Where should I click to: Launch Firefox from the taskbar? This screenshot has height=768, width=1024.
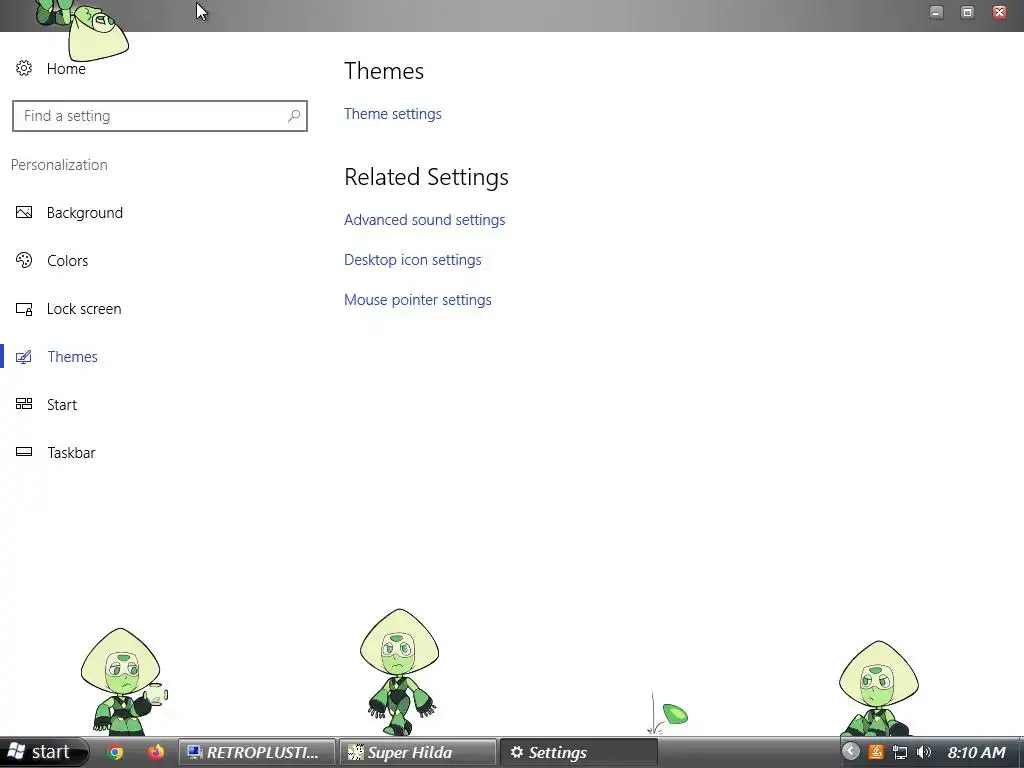point(156,752)
